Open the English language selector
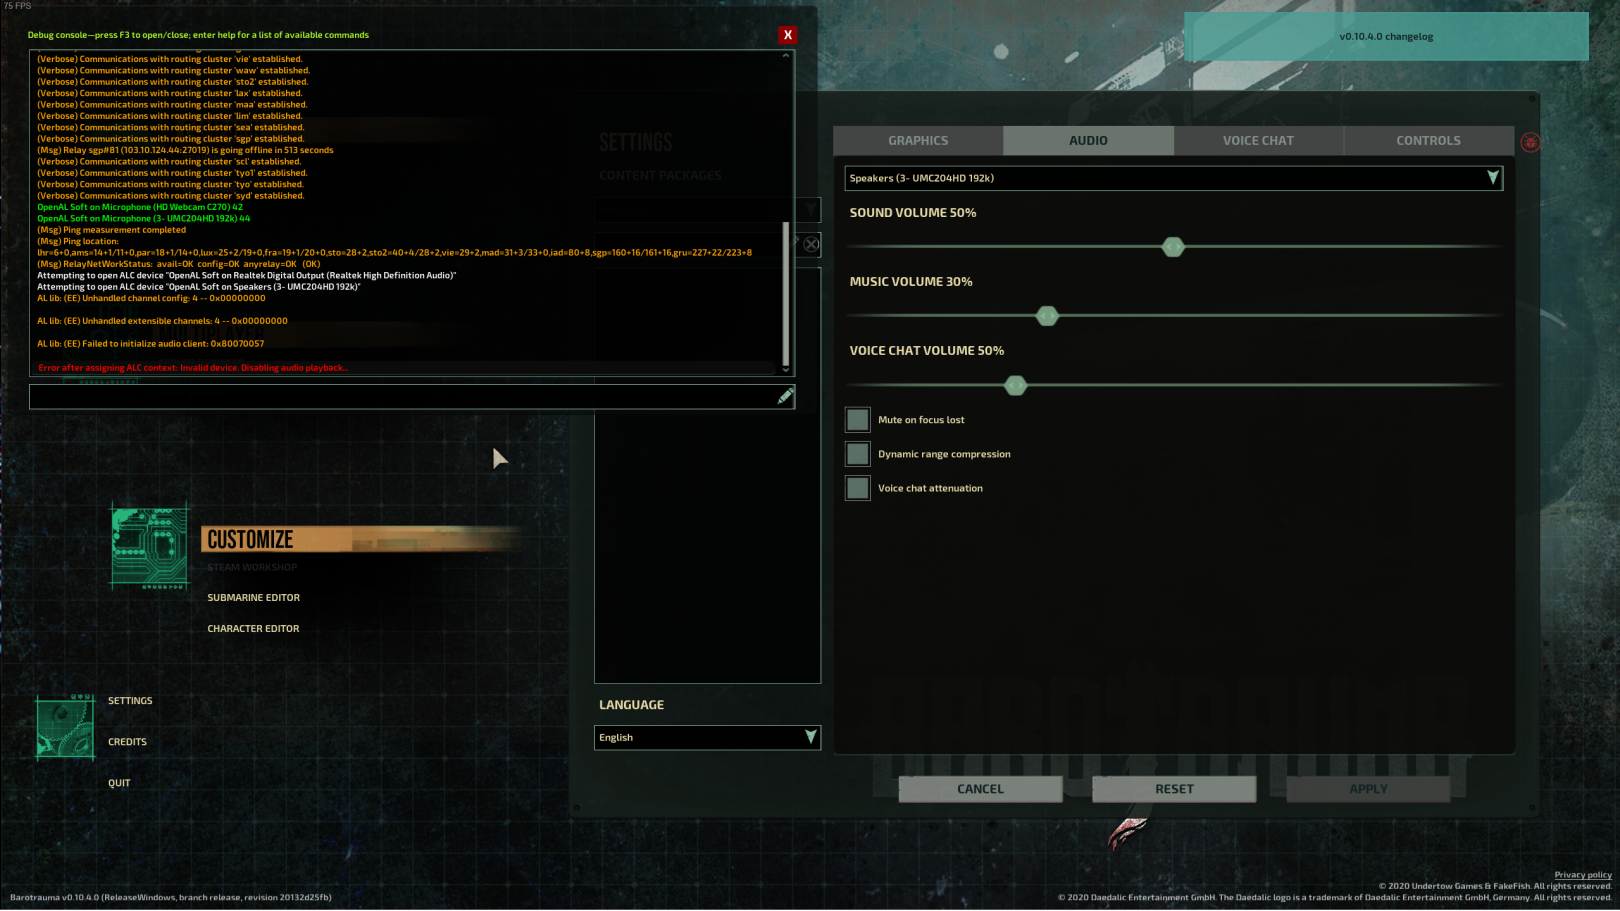1620x911 pixels. click(707, 737)
